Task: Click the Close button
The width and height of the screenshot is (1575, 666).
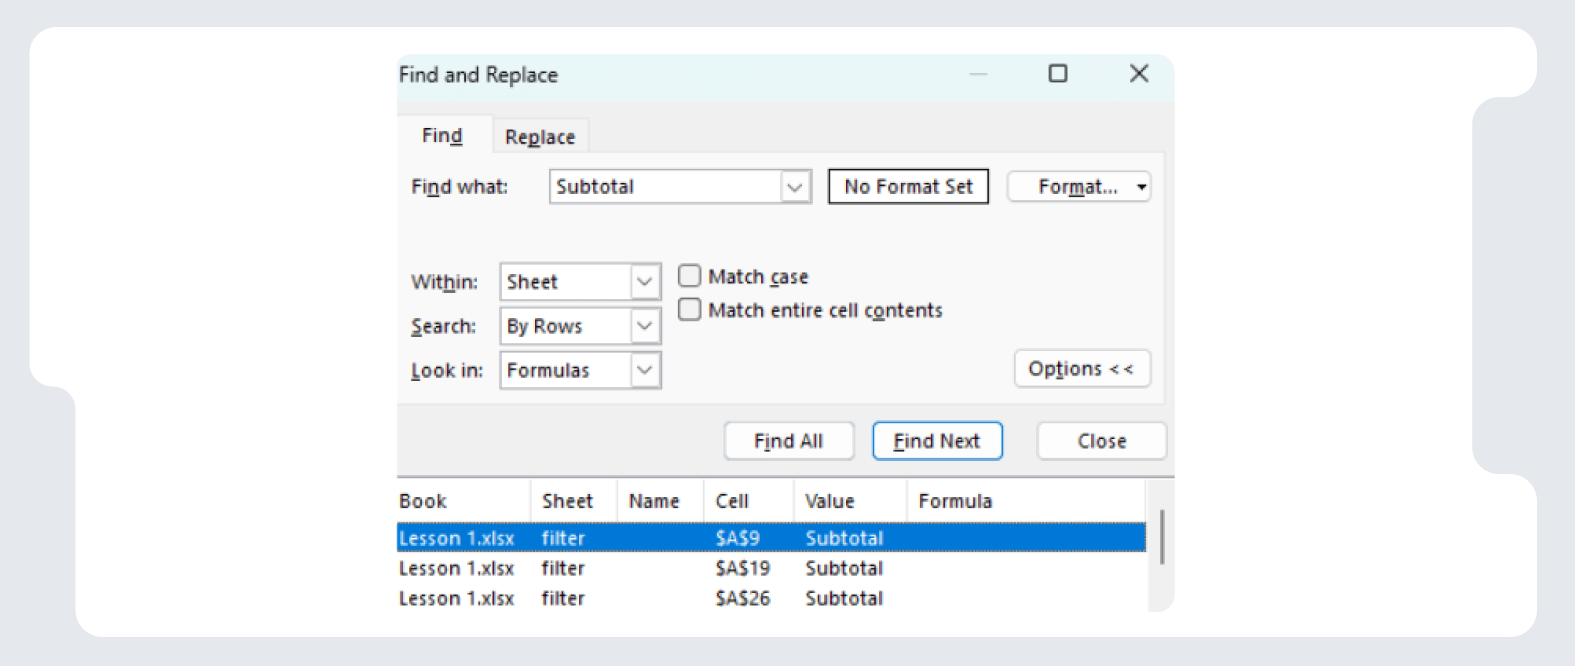Action: tap(1101, 441)
